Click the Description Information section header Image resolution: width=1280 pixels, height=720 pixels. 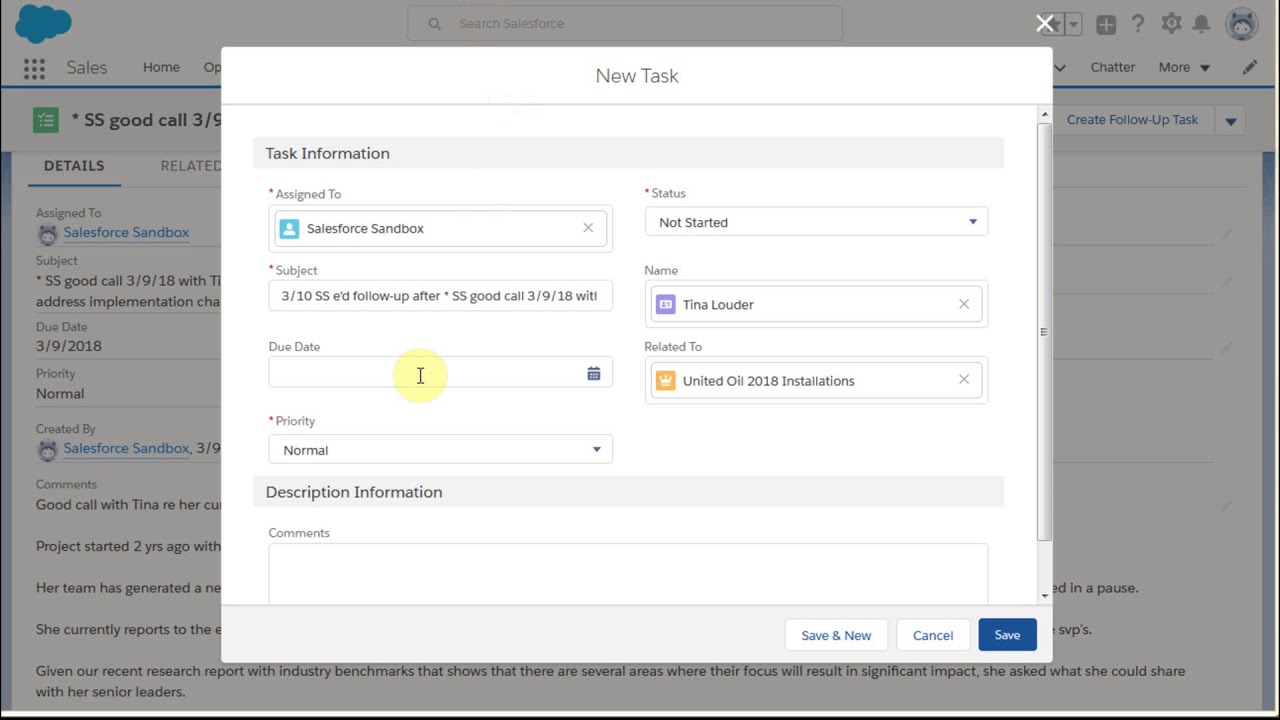pyautogui.click(x=628, y=492)
